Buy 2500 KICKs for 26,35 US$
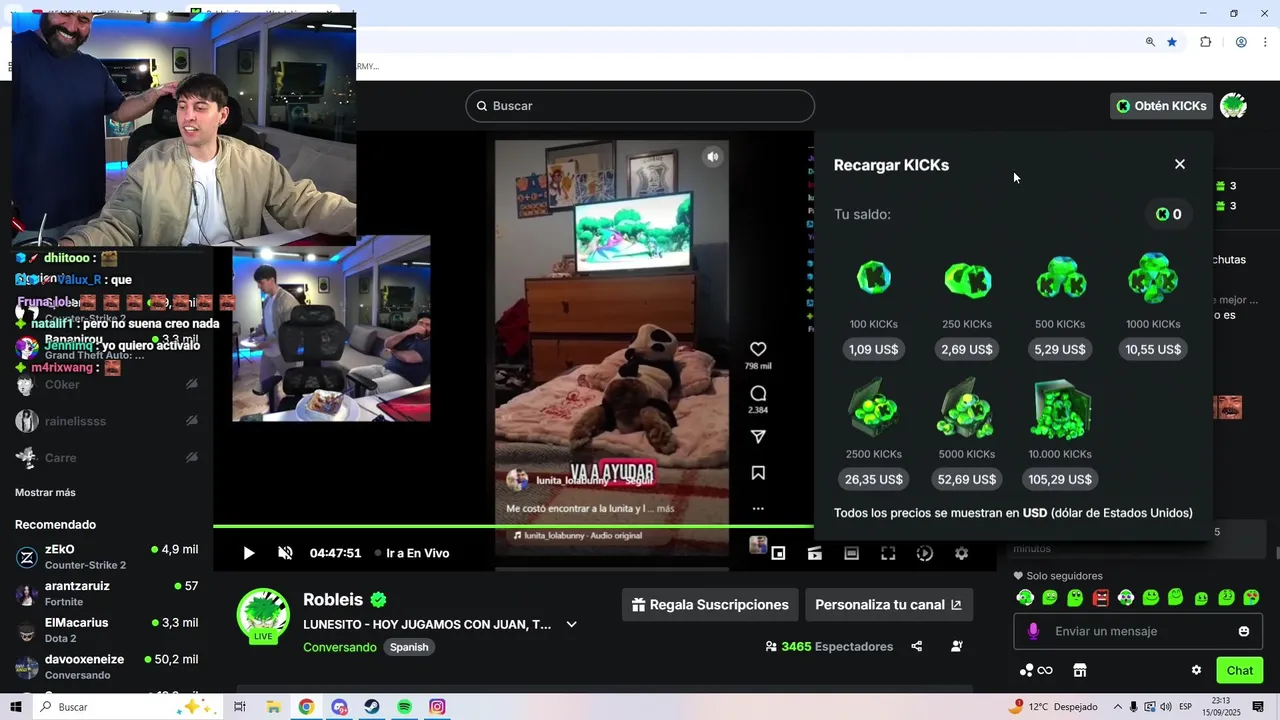The height and width of the screenshot is (720, 1280). [873, 479]
